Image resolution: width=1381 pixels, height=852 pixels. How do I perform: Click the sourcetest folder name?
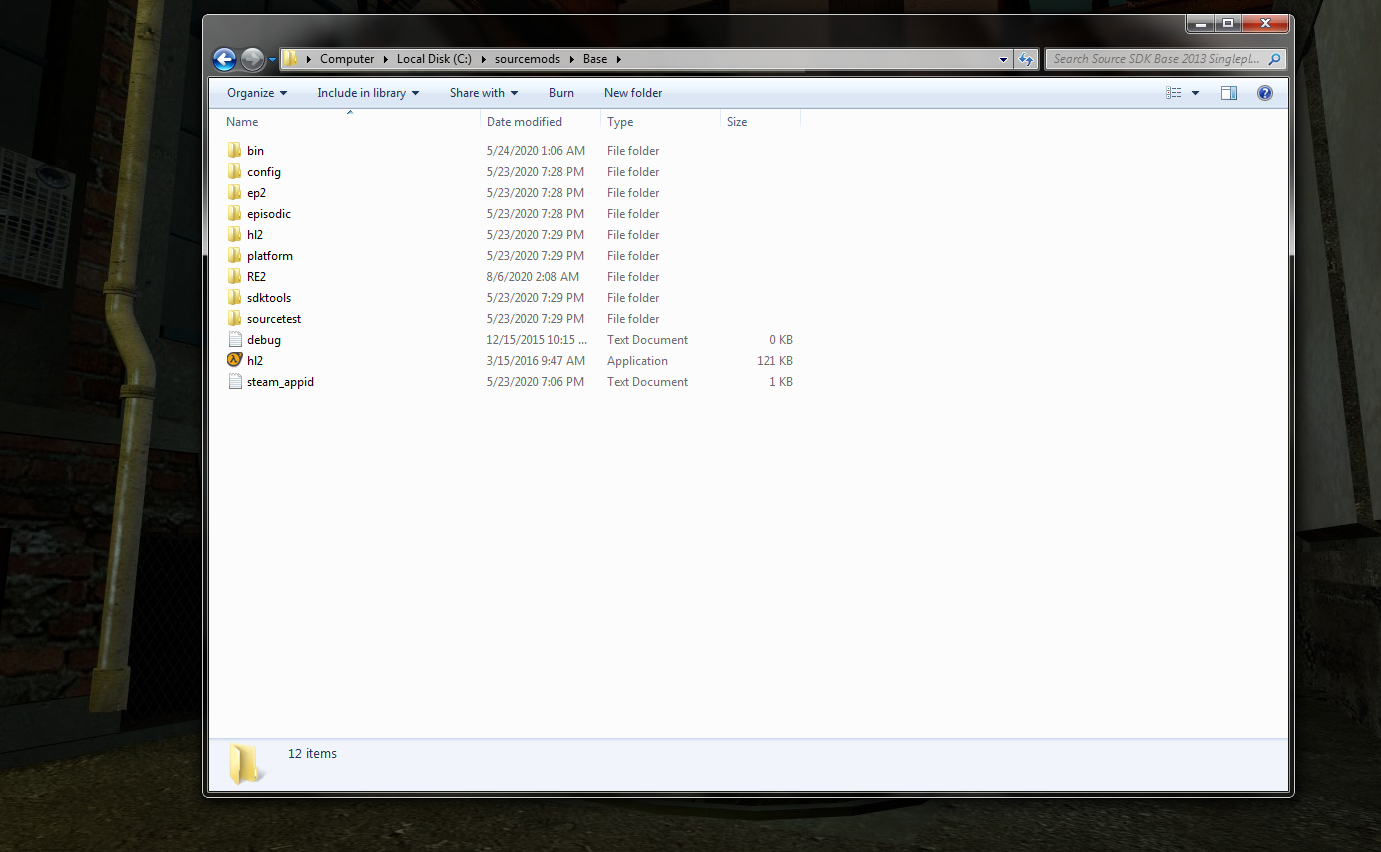274,319
